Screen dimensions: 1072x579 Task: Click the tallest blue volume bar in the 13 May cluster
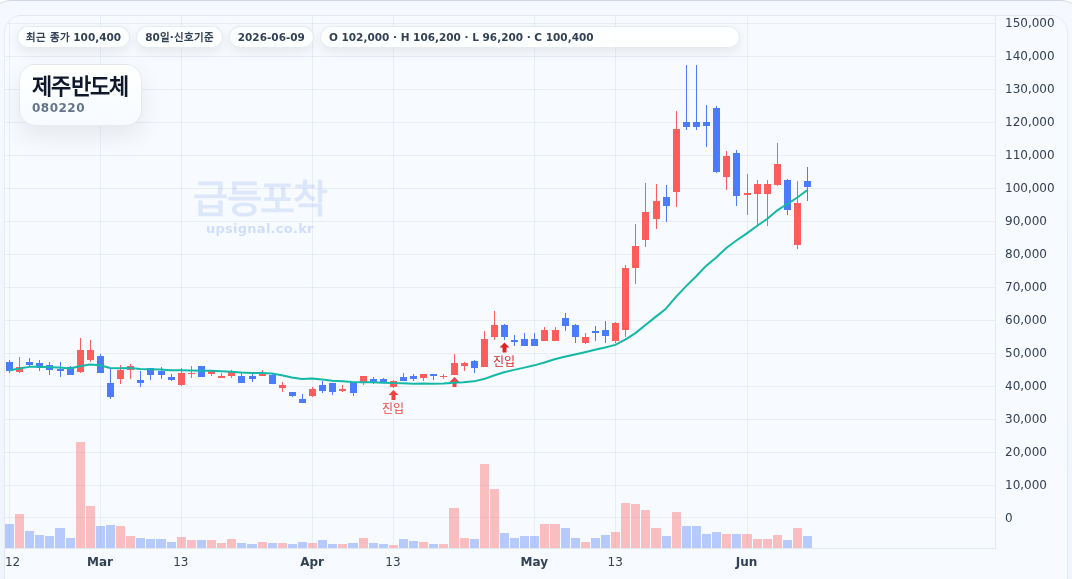[686, 537]
